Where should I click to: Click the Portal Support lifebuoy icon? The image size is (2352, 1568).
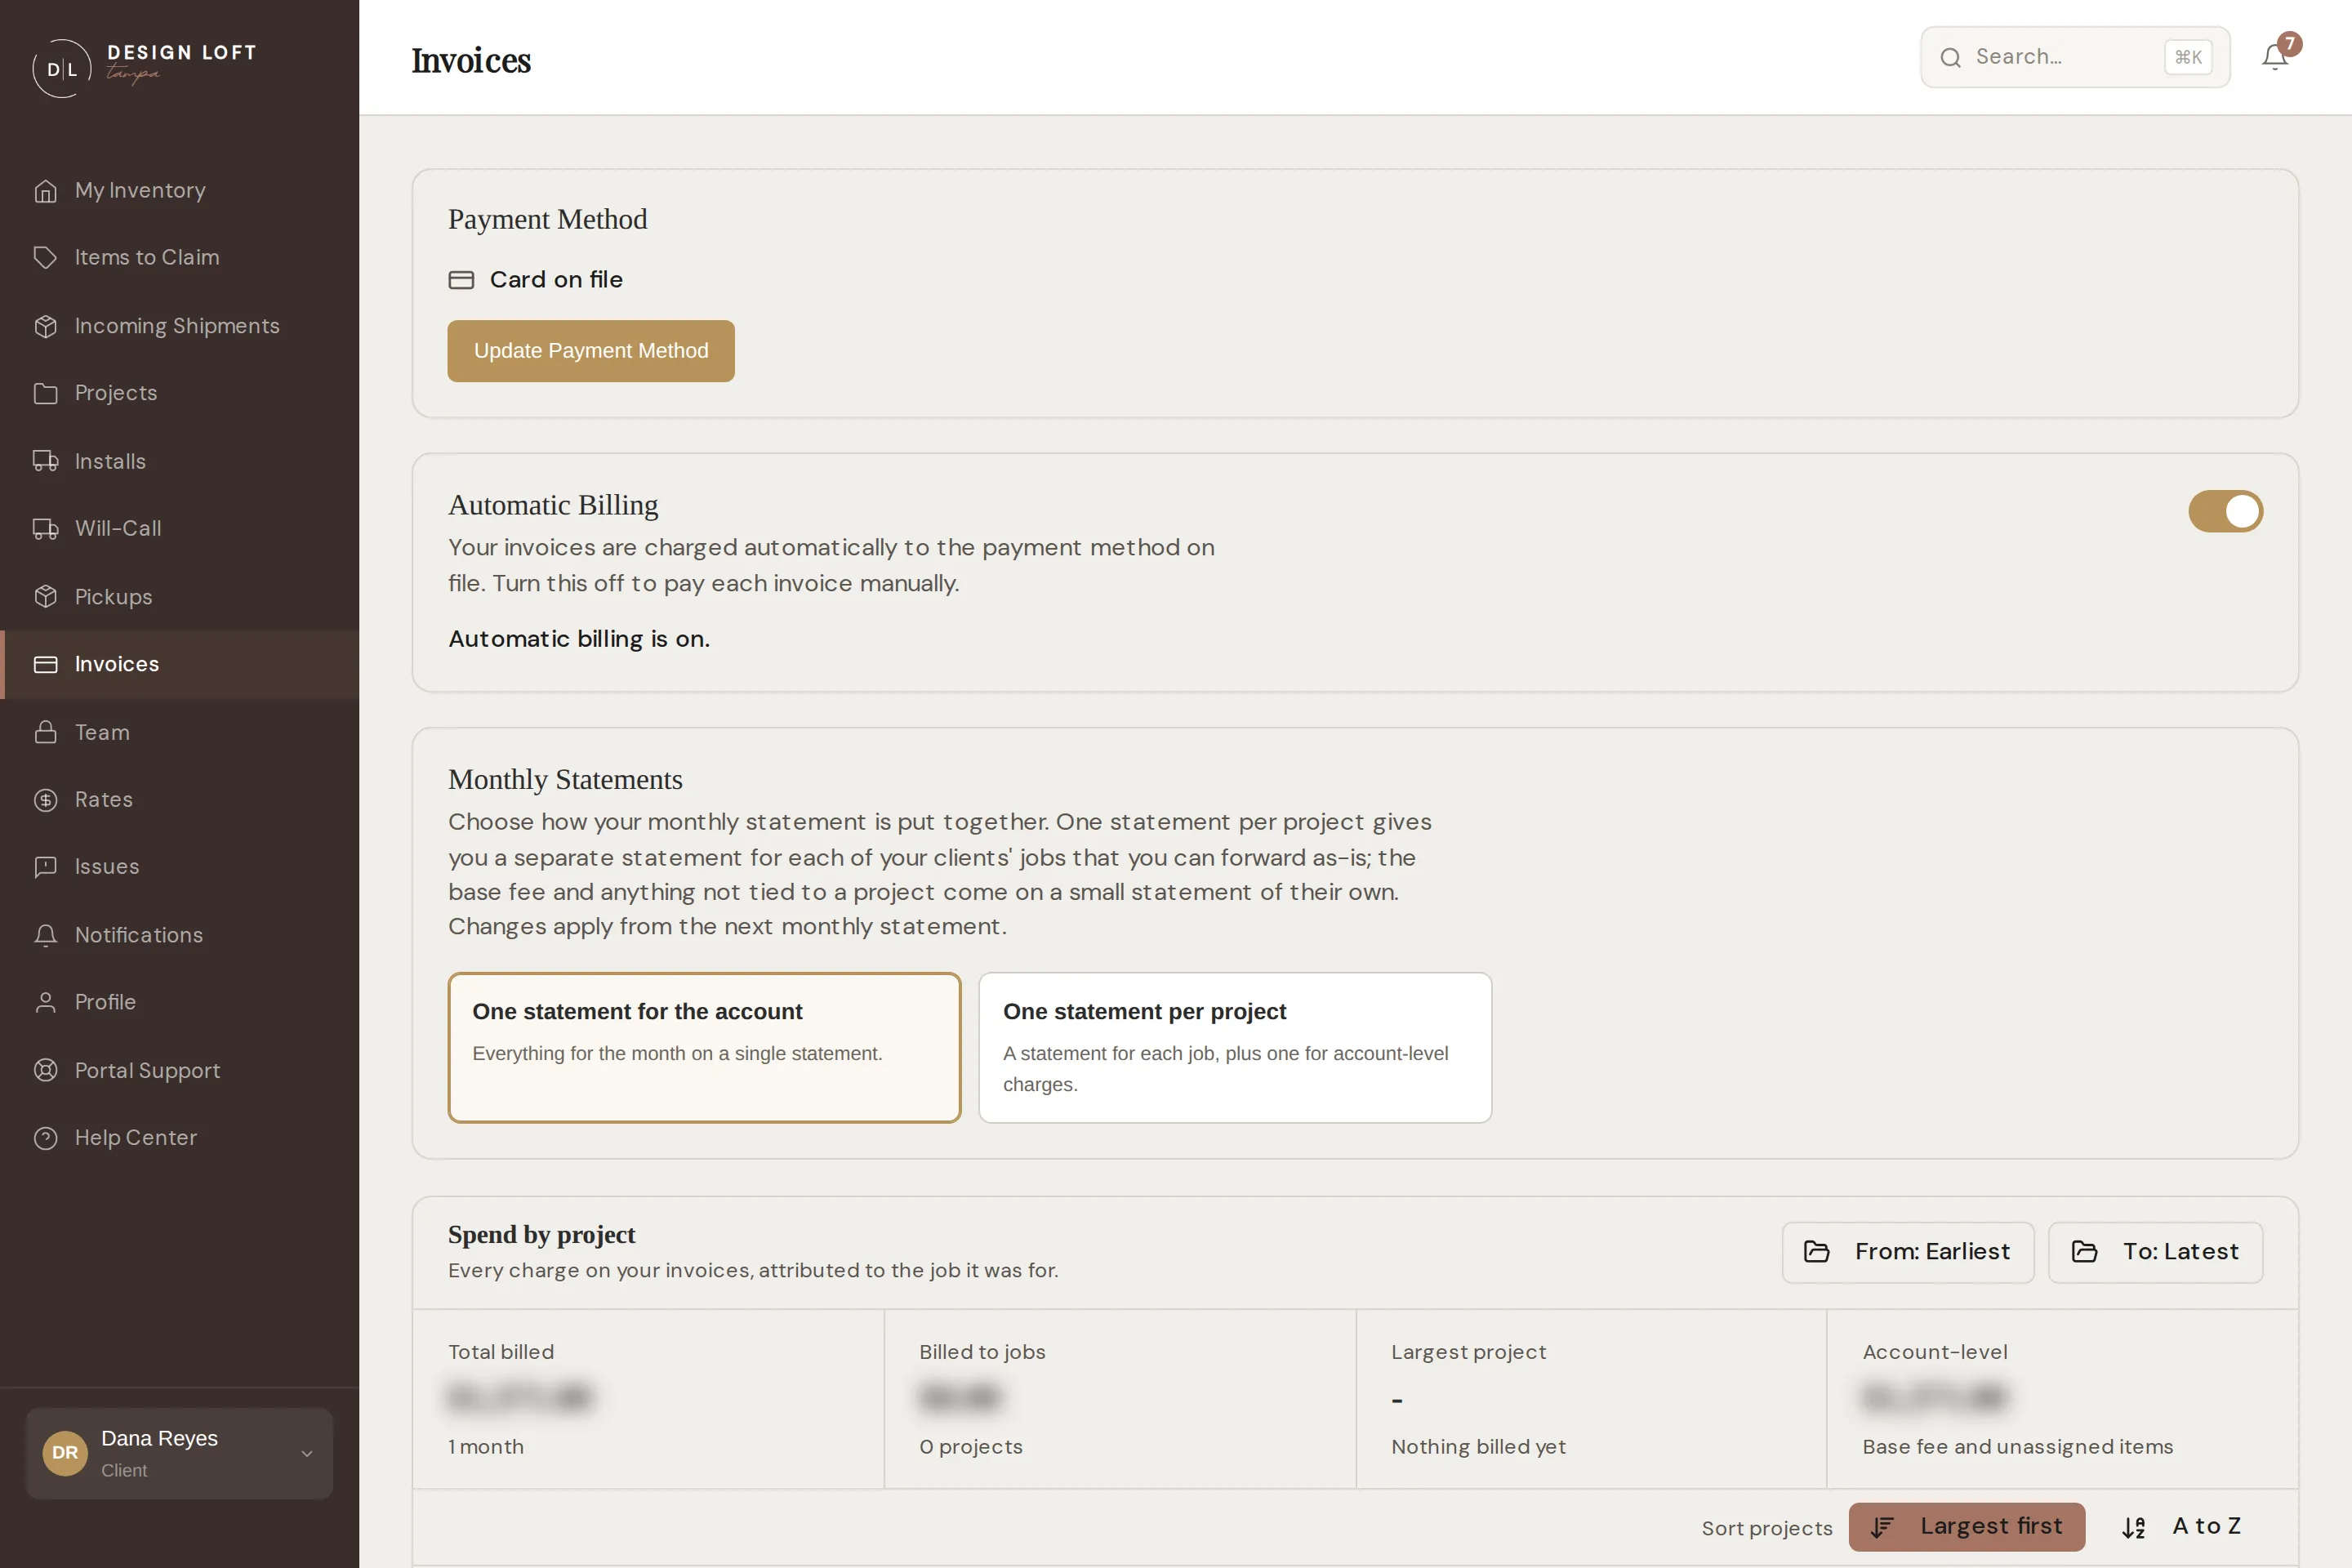point(45,1070)
